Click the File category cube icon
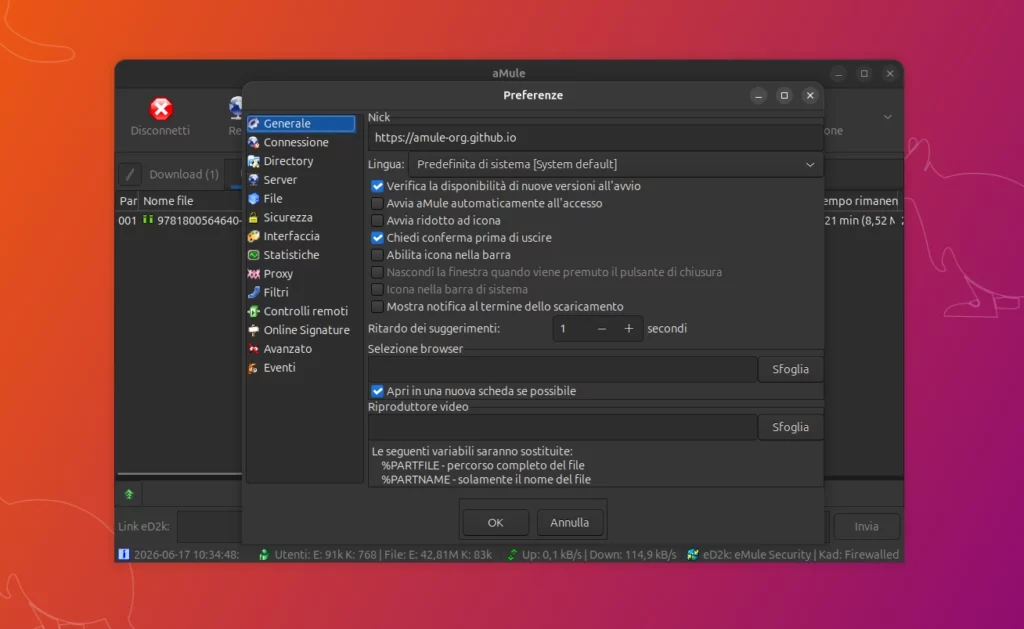 tap(253, 199)
